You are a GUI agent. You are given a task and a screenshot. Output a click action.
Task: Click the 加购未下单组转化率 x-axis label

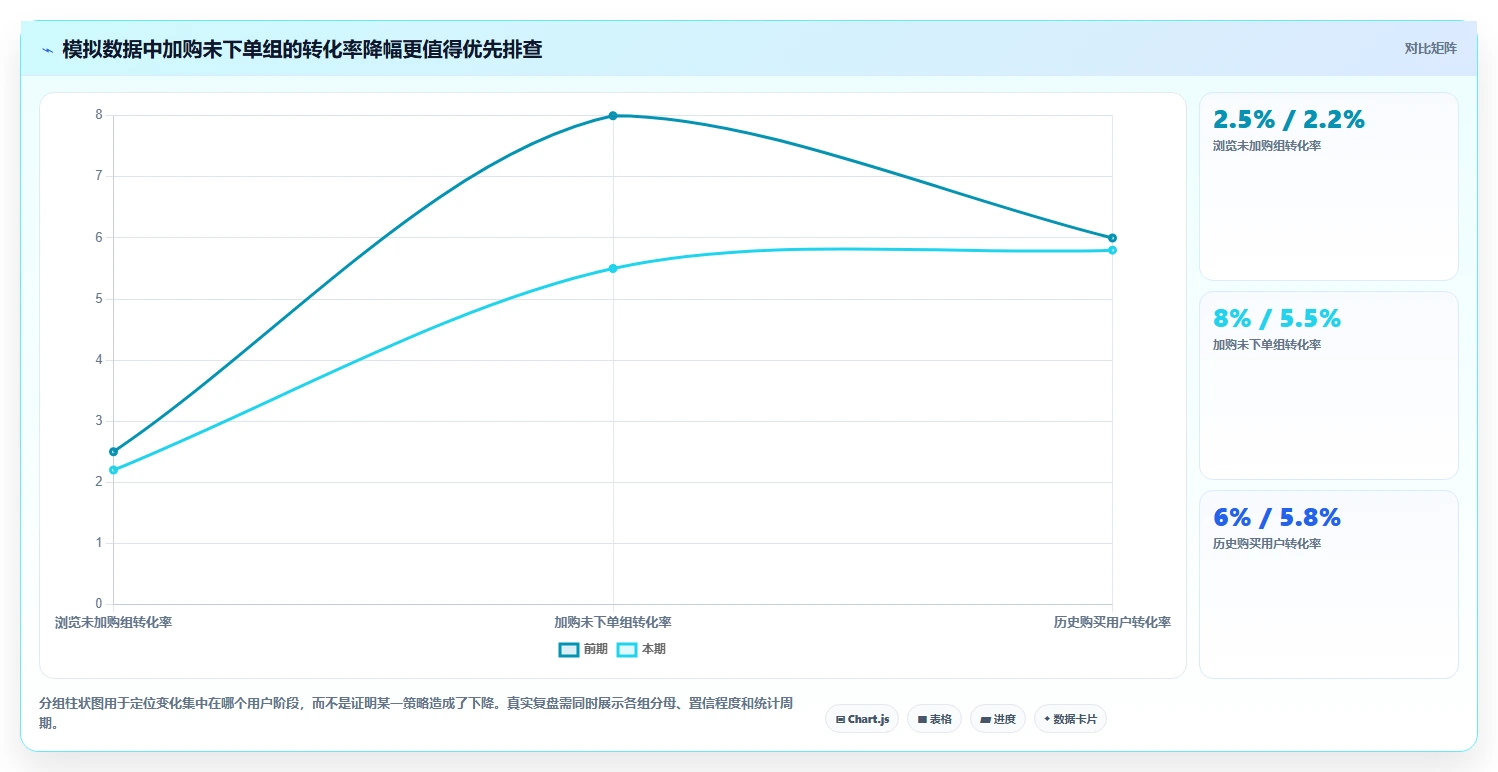pos(613,622)
